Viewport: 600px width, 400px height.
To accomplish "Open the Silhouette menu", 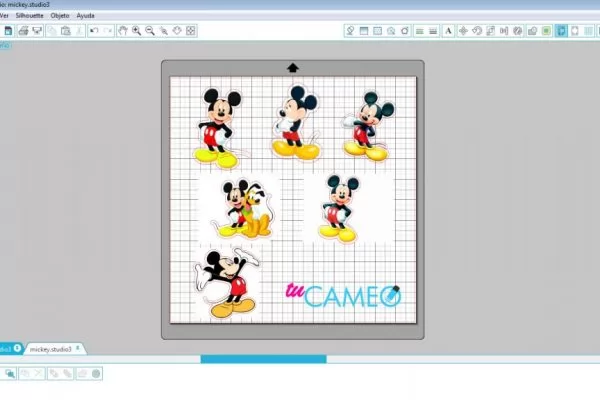I will point(29,16).
